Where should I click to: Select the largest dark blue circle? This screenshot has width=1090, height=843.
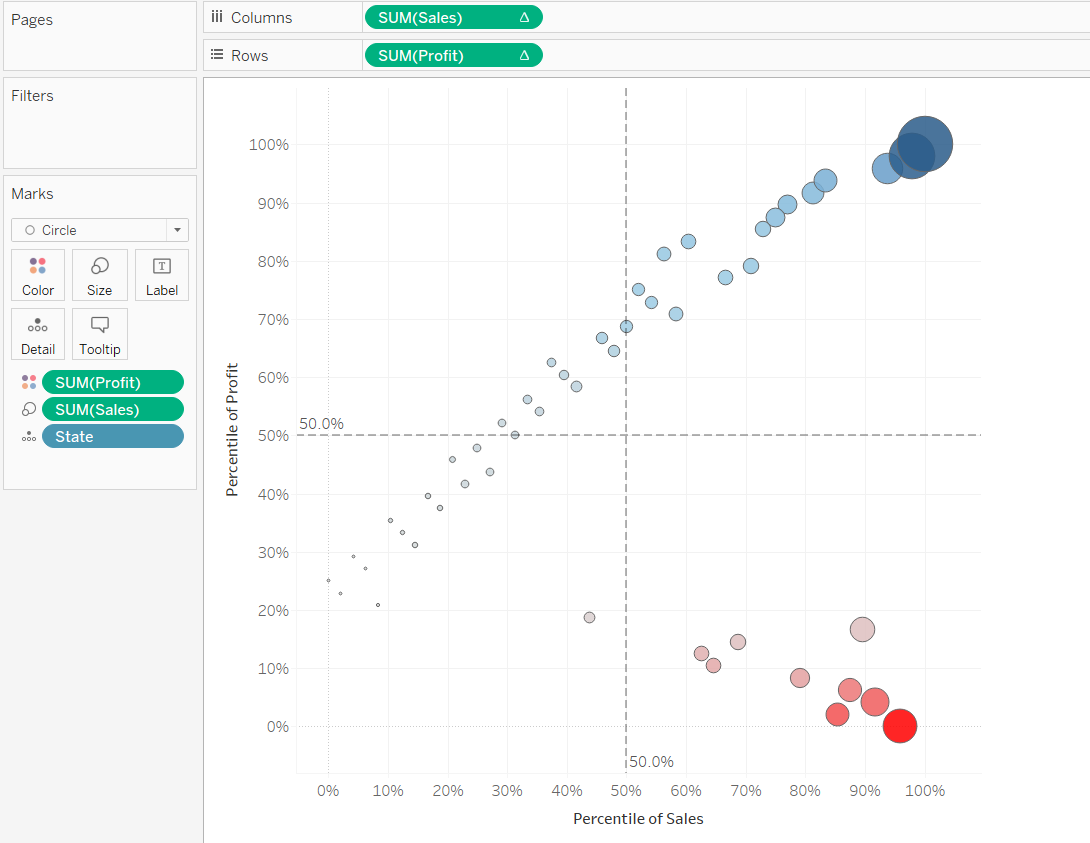[x=925, y=144]
